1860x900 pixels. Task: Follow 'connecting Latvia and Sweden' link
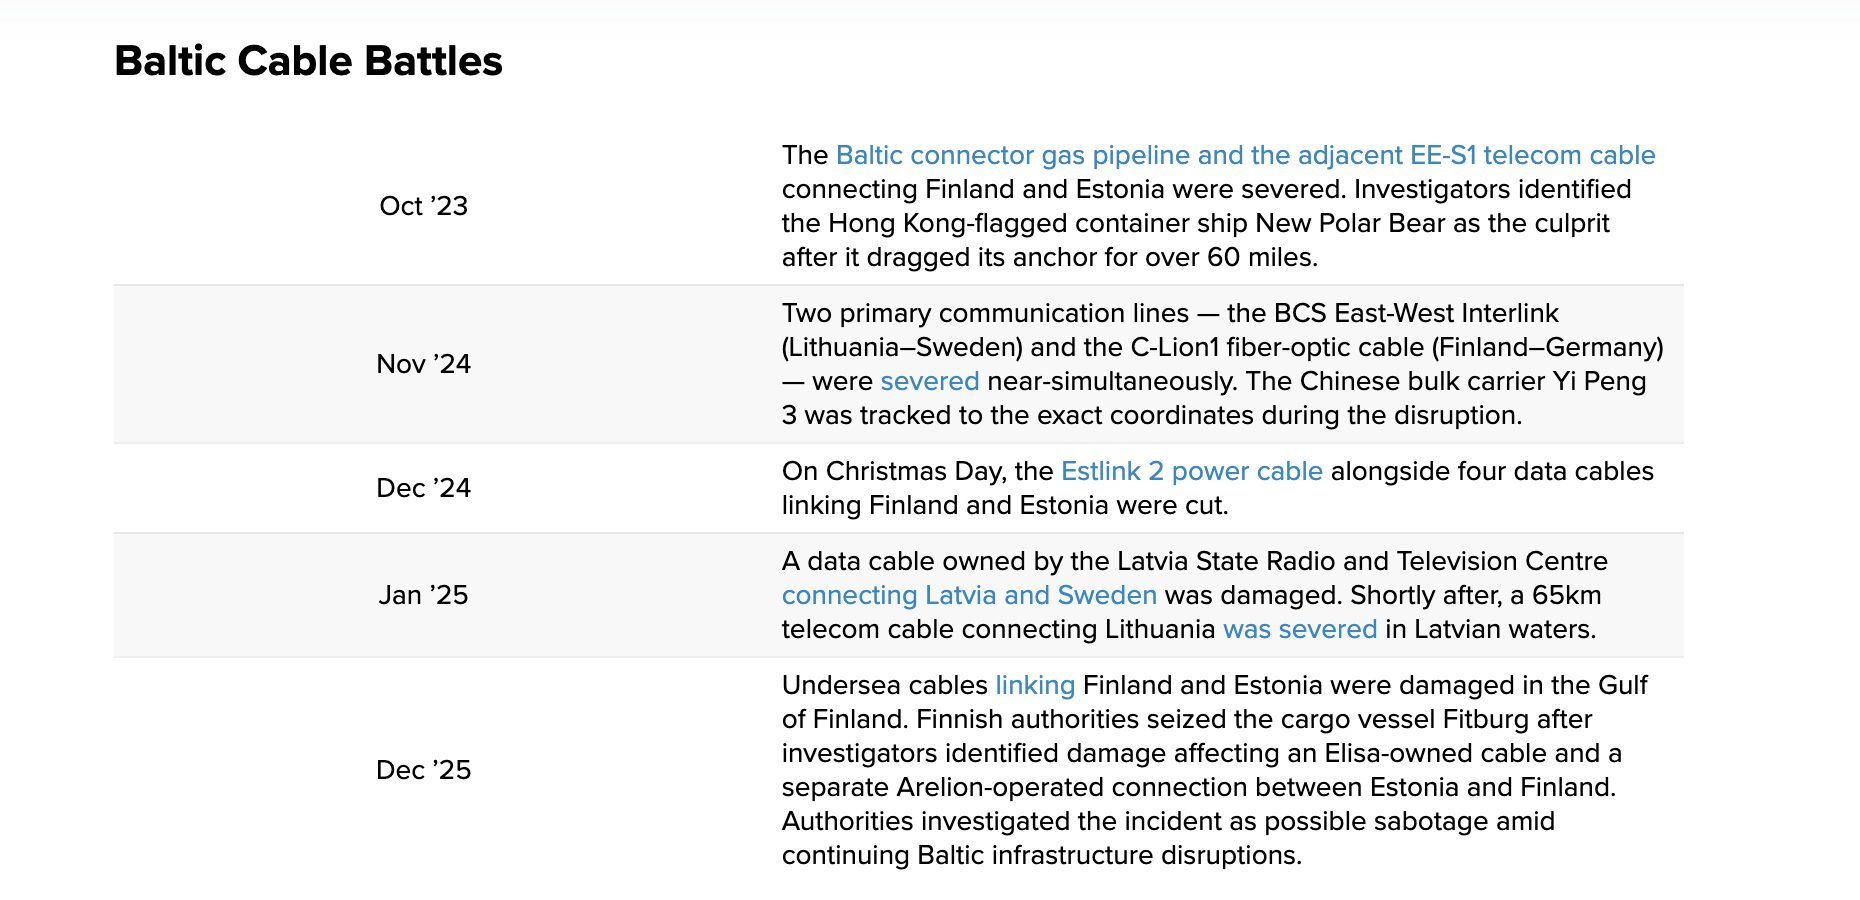point(969,595)
